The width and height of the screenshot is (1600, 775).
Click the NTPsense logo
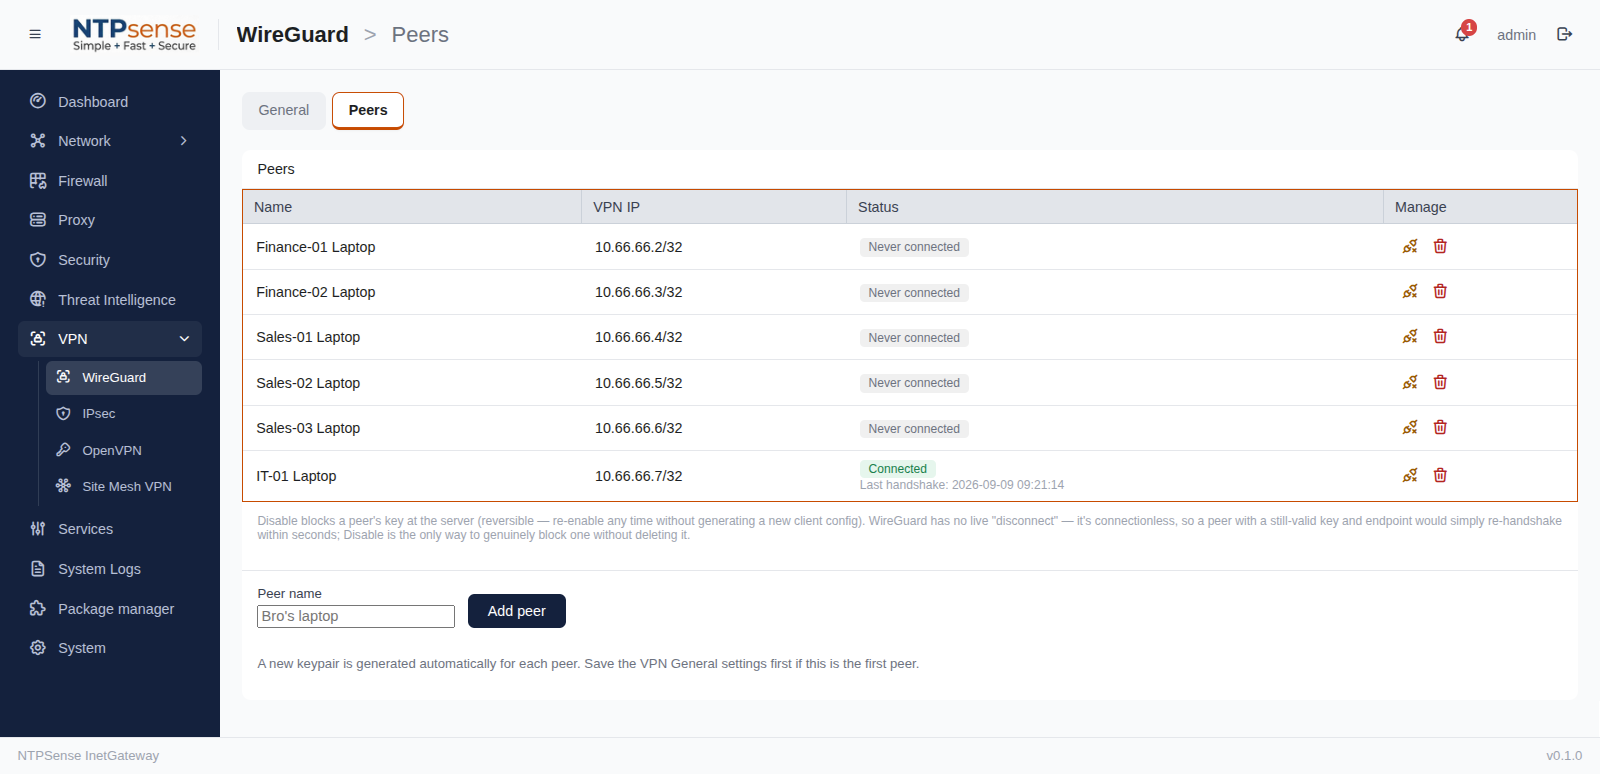point(134,34)
